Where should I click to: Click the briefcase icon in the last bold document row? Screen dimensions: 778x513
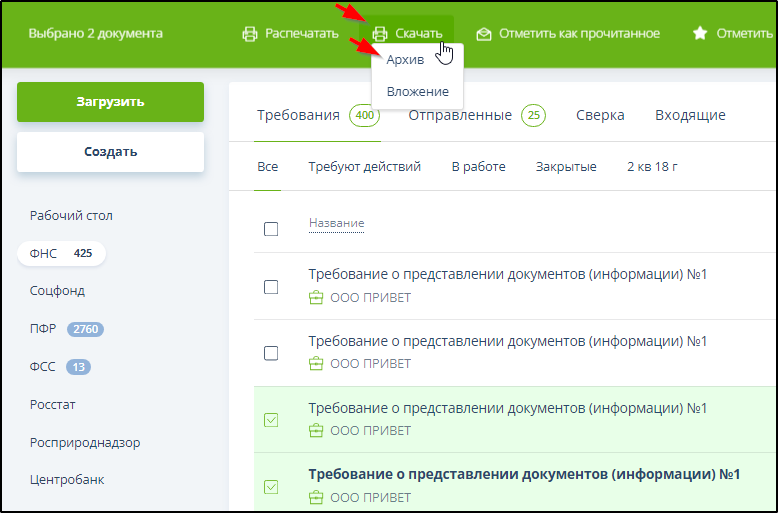[316, 497]
